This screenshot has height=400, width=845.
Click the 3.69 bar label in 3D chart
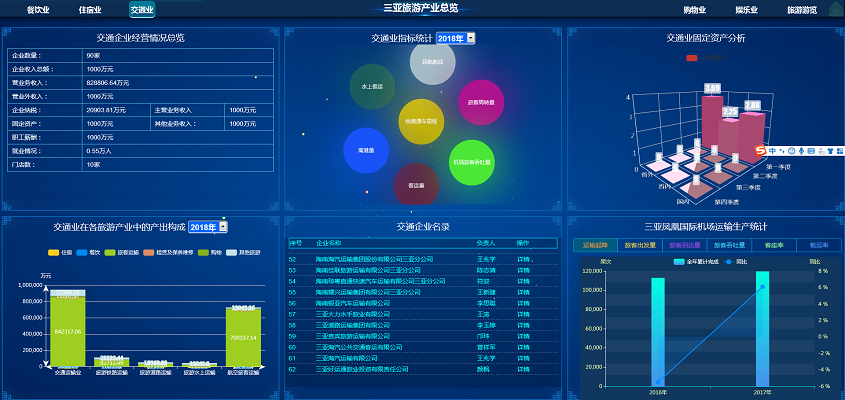(x=712, y=88)
